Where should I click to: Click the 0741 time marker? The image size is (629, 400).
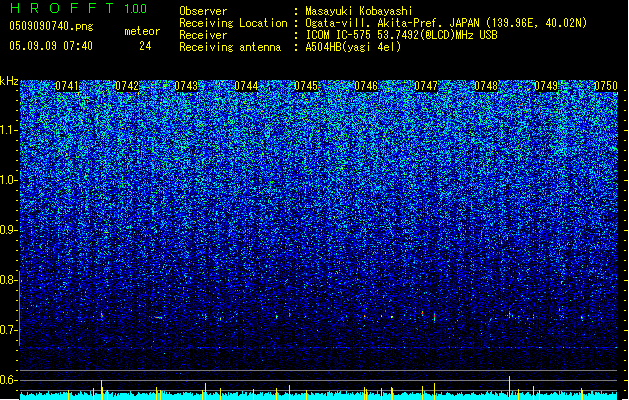click(x=67, y=86)
